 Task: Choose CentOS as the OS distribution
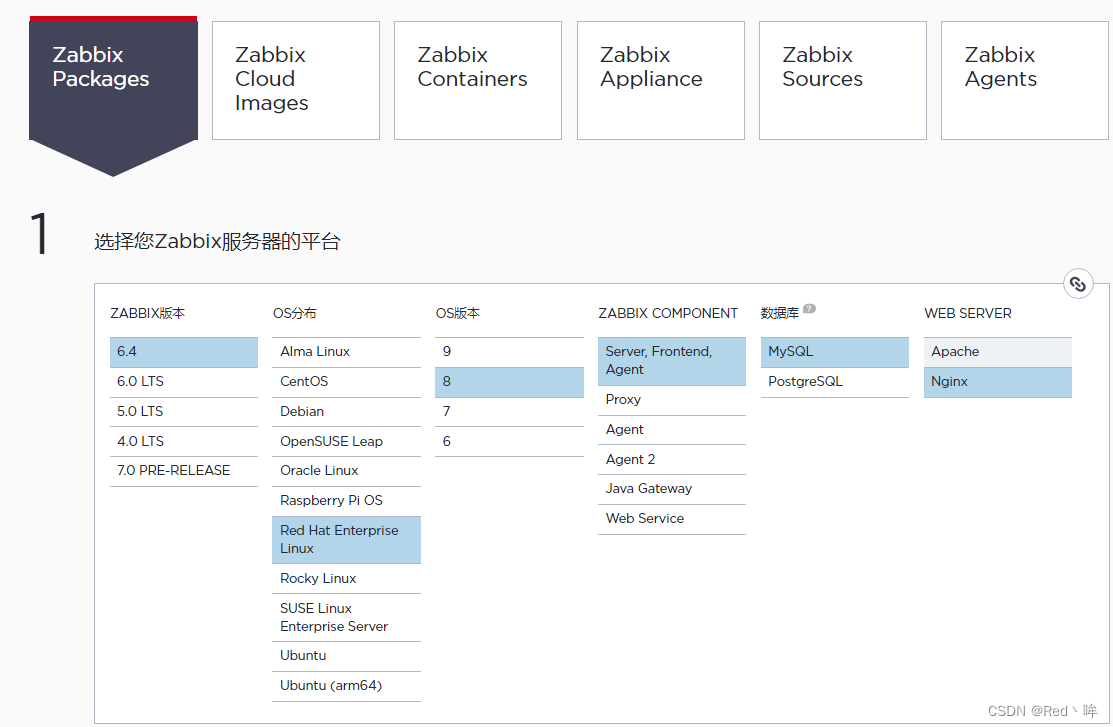346,381
